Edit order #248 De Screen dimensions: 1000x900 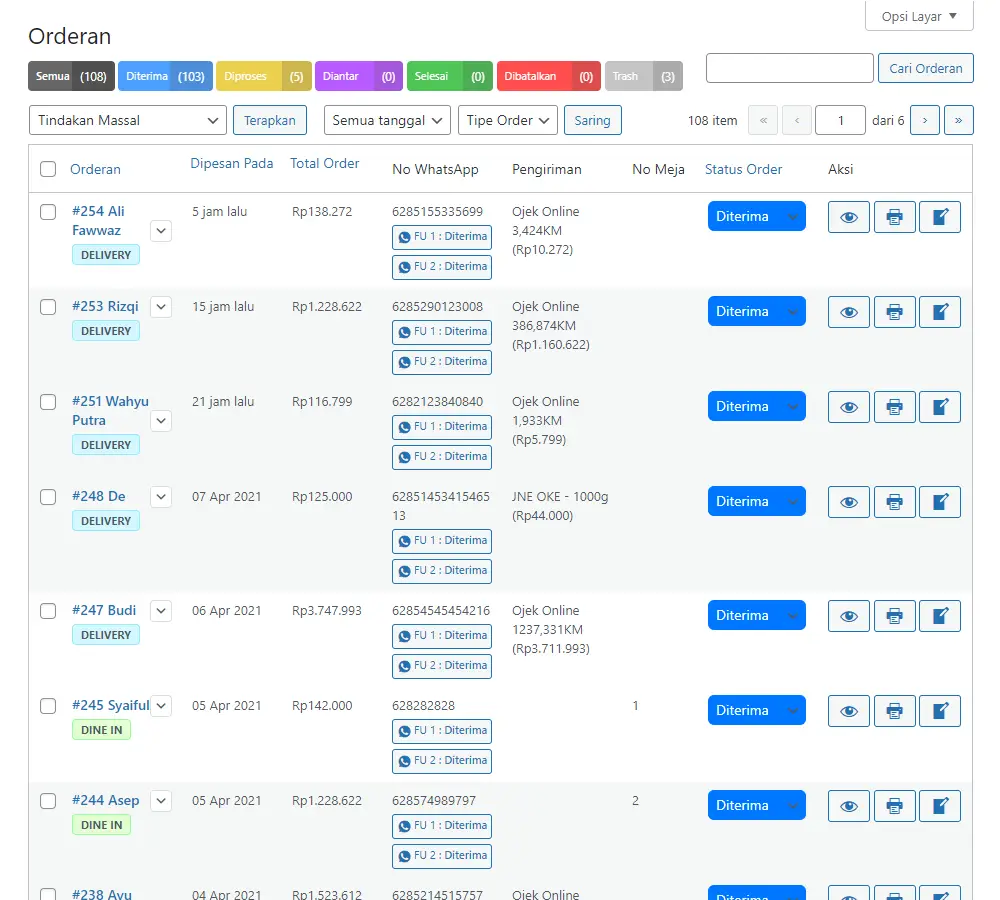939,502
